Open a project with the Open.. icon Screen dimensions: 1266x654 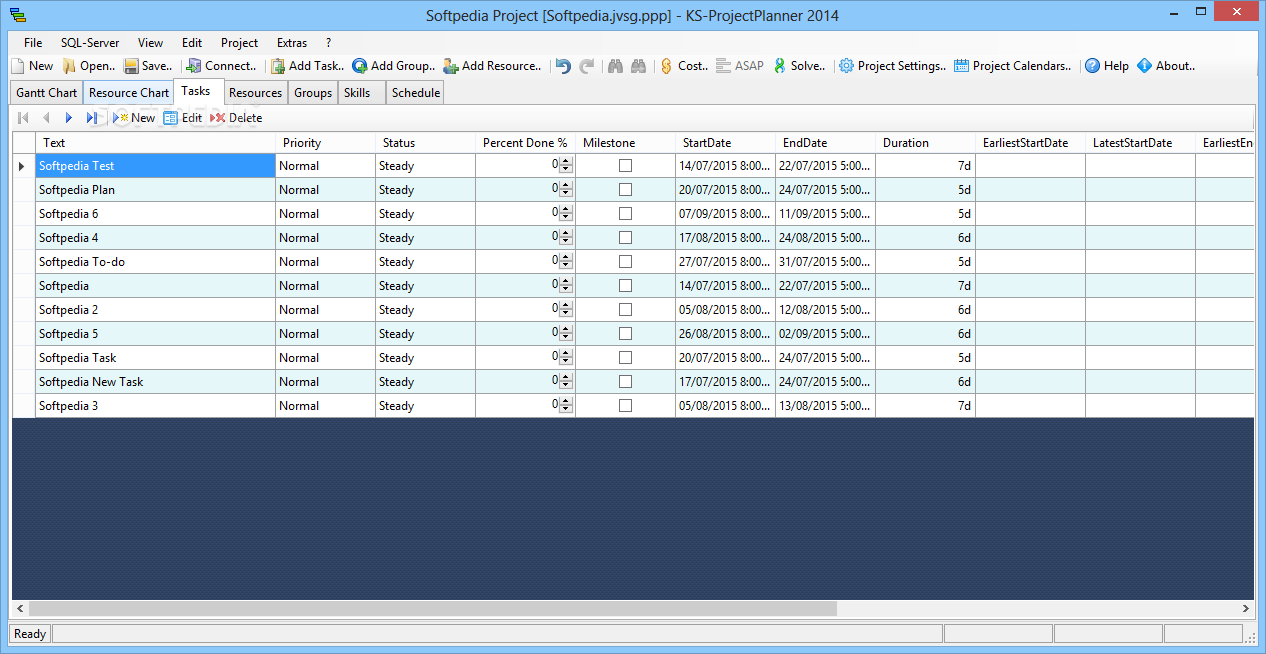pyautogui.click(x=69, y=66)
